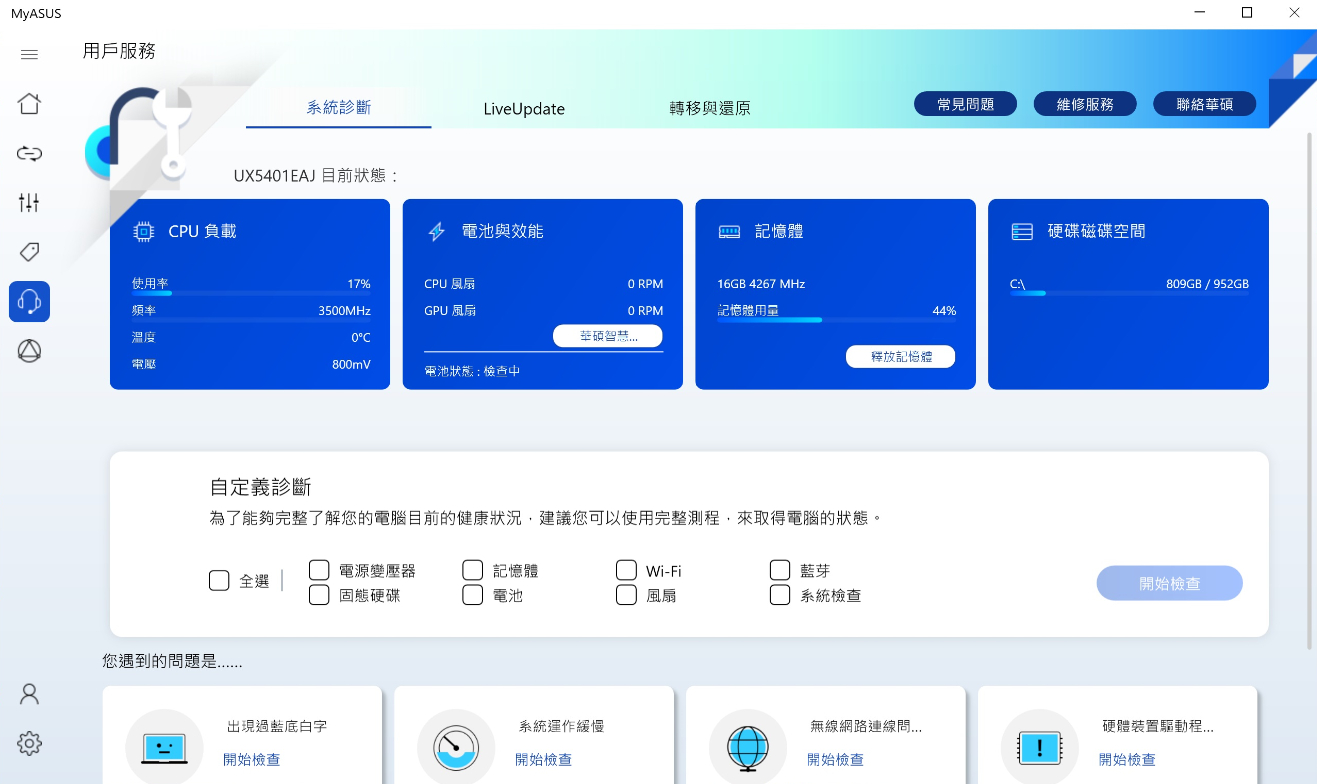
Task: Click the 華碩智慧... button
Action: [x=608, y=336]
